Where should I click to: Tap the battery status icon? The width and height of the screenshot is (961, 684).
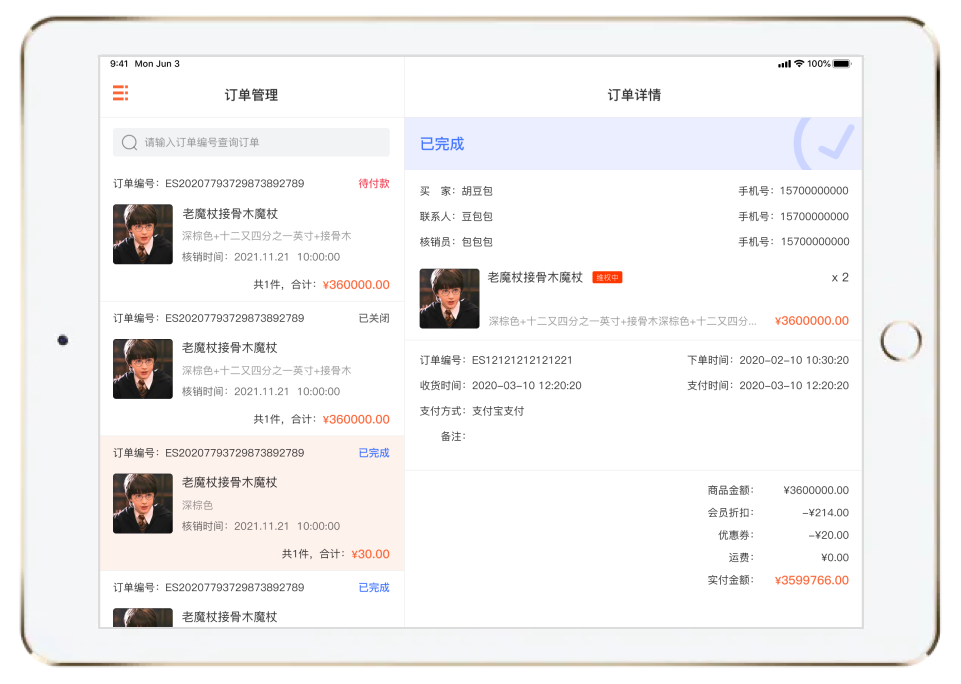click(x=842, y=64)
